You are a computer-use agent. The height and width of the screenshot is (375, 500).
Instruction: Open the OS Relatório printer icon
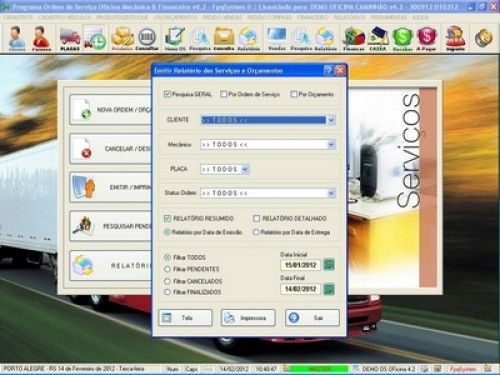248,38
